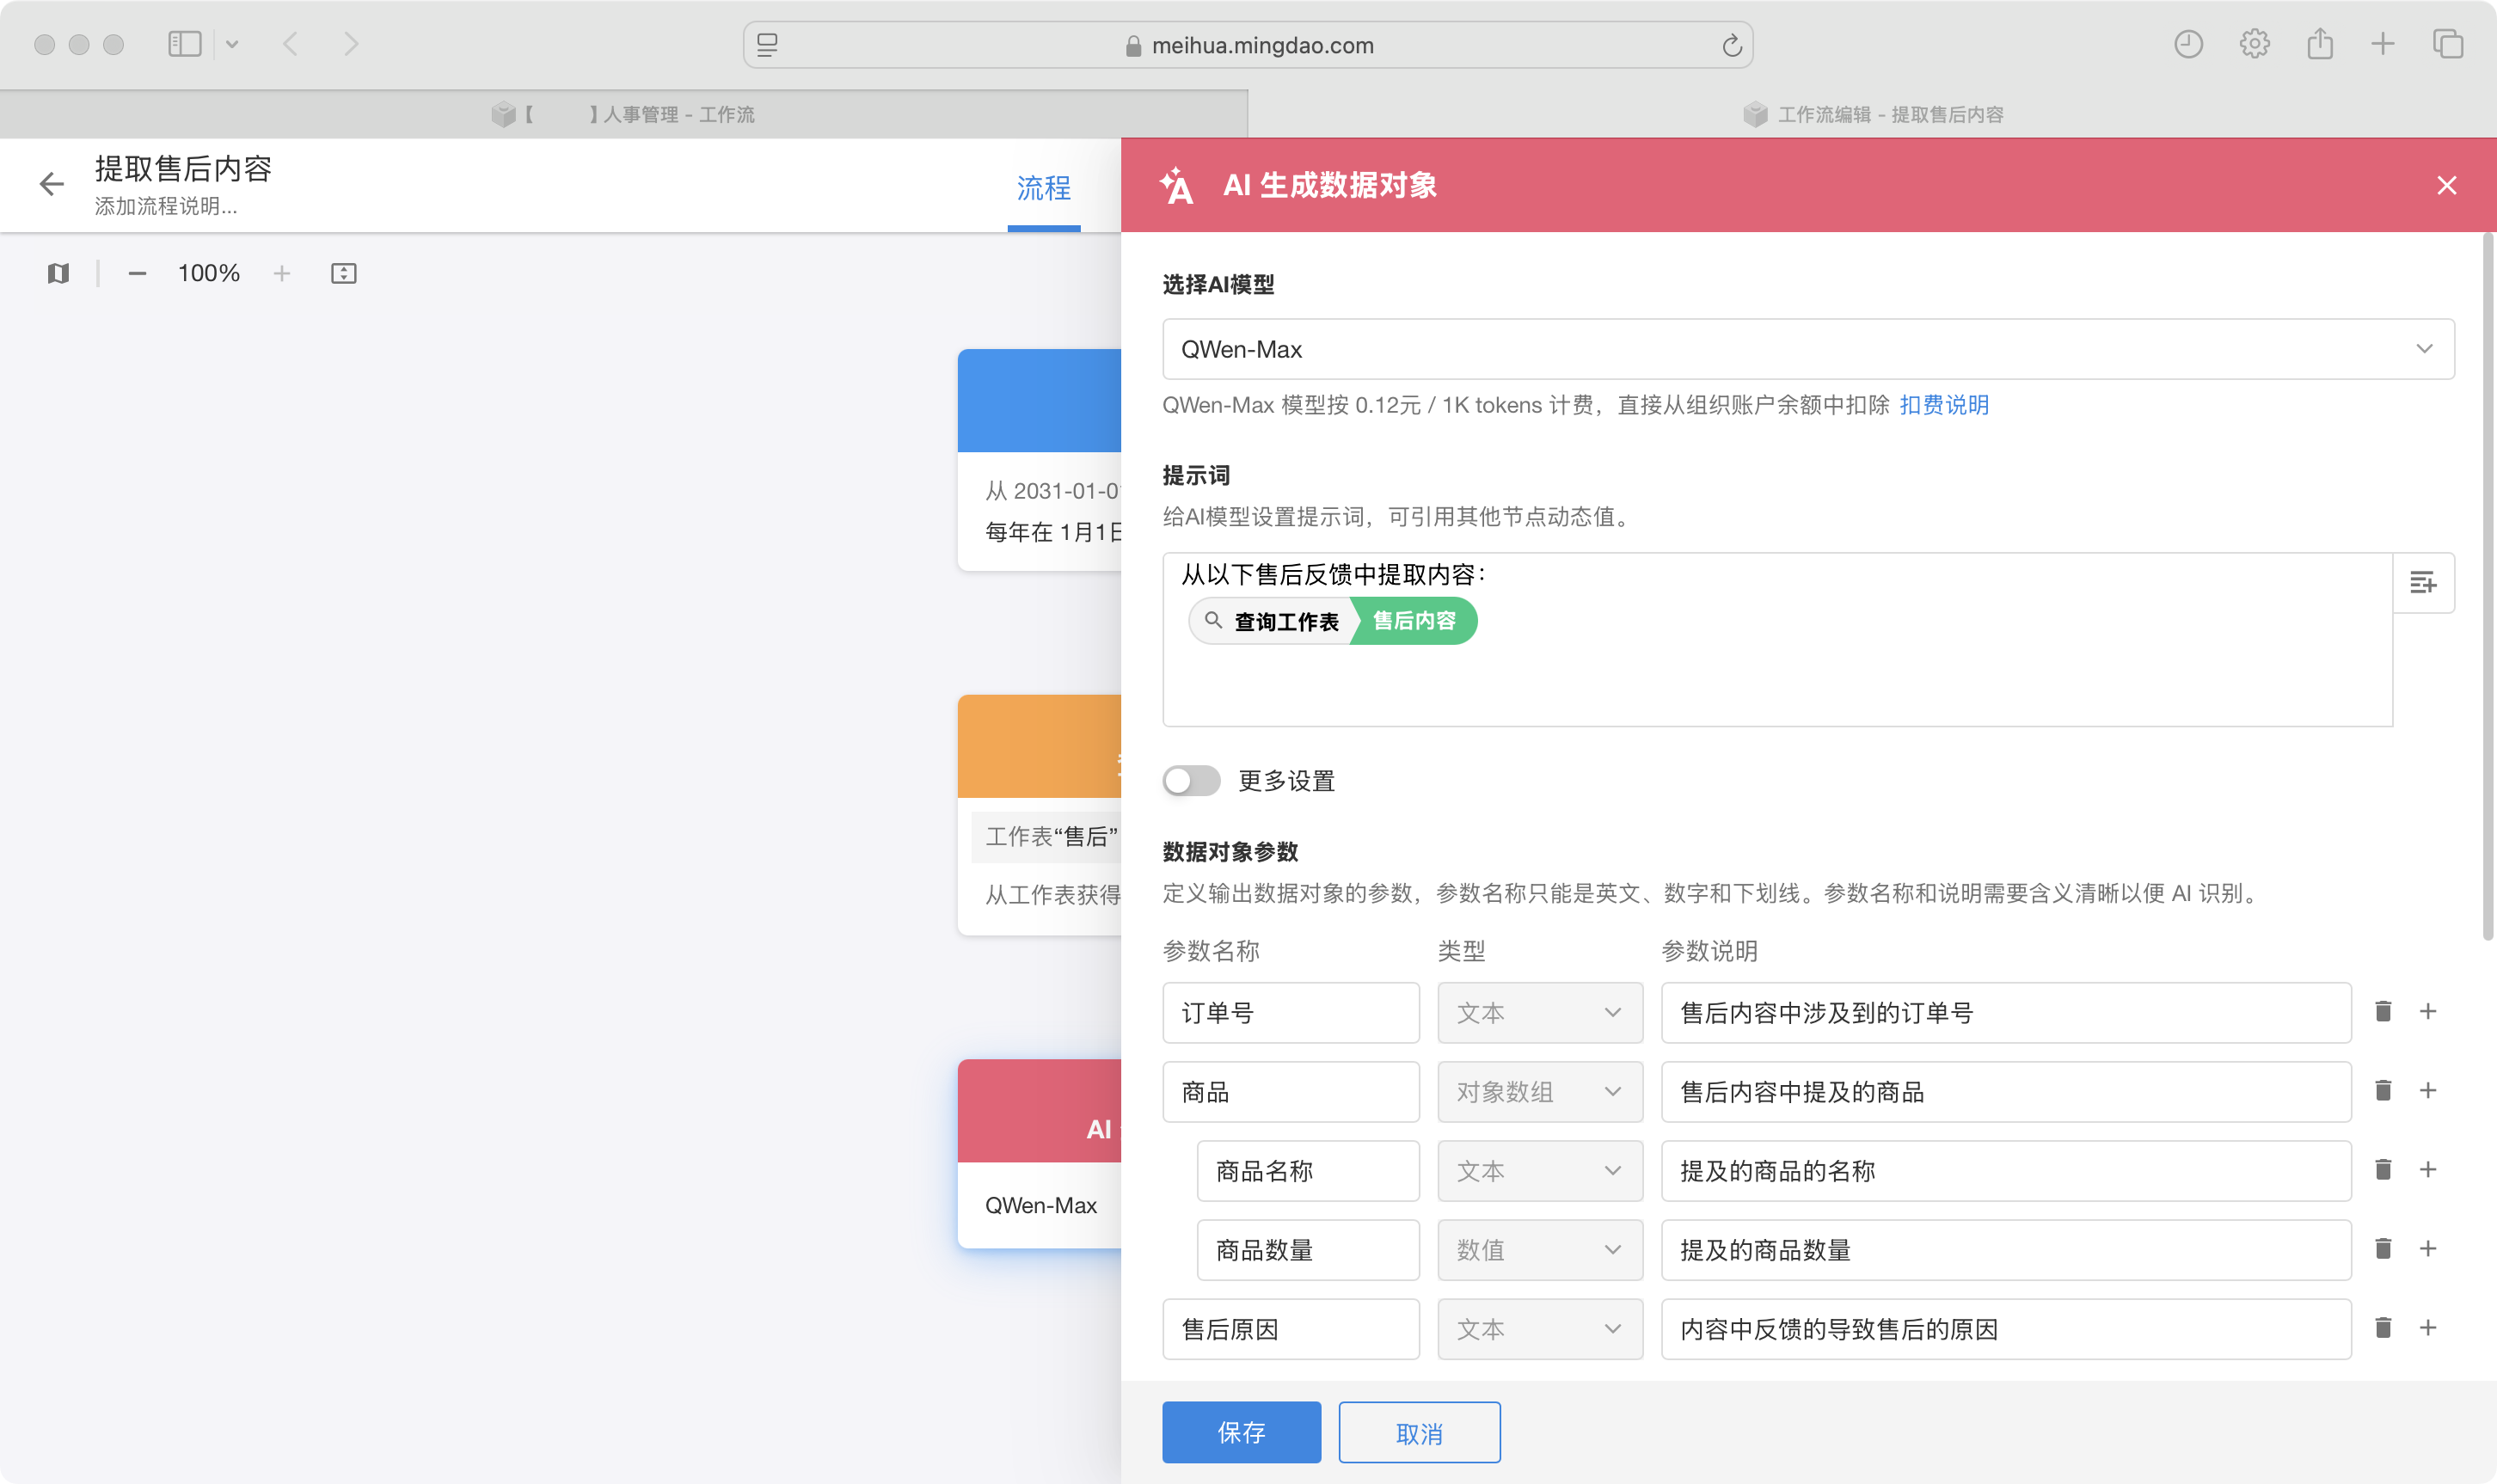2497x1484 pixels.
Task: Click description field 内容中反馈的导致售后的原因
Action: pyautogui.click(x=2006, y=1329)
